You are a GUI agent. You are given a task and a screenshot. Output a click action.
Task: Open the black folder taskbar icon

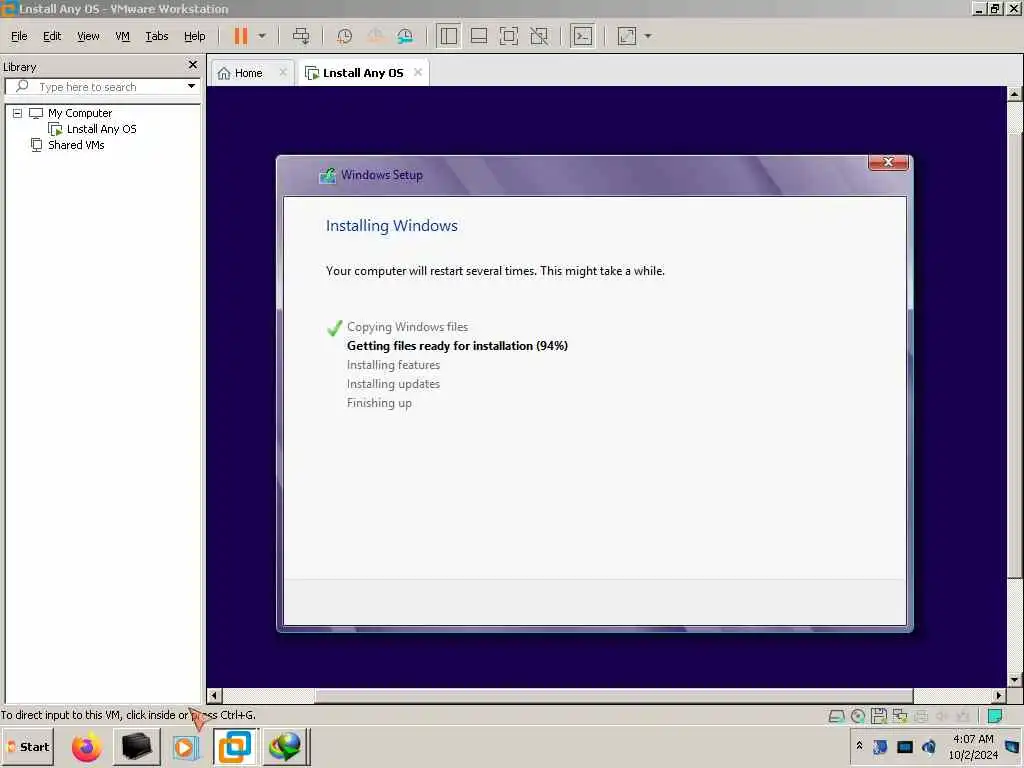(x=136, y=746)
